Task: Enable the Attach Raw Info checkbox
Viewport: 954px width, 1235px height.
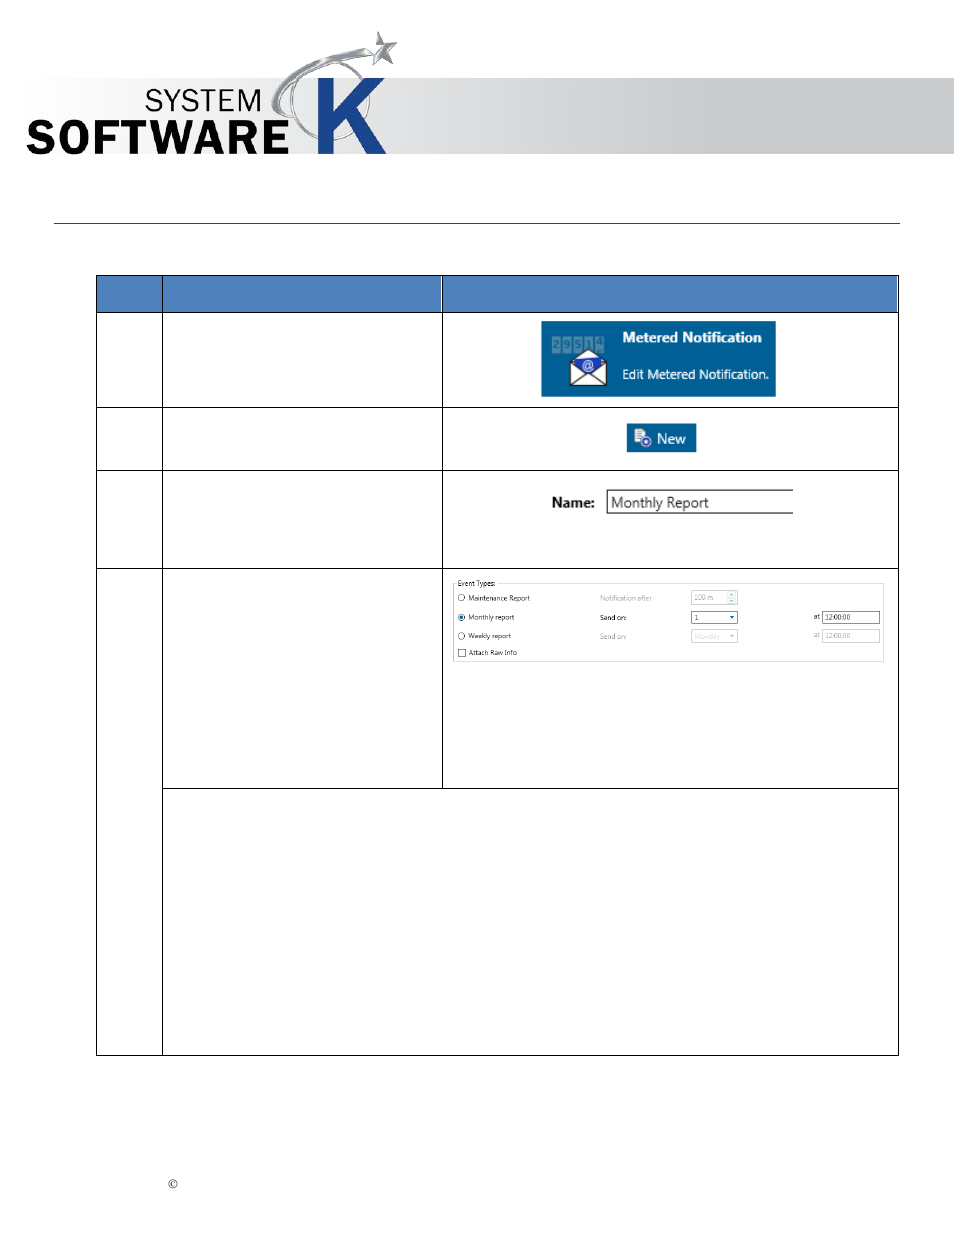Action: tap(462, 653)
